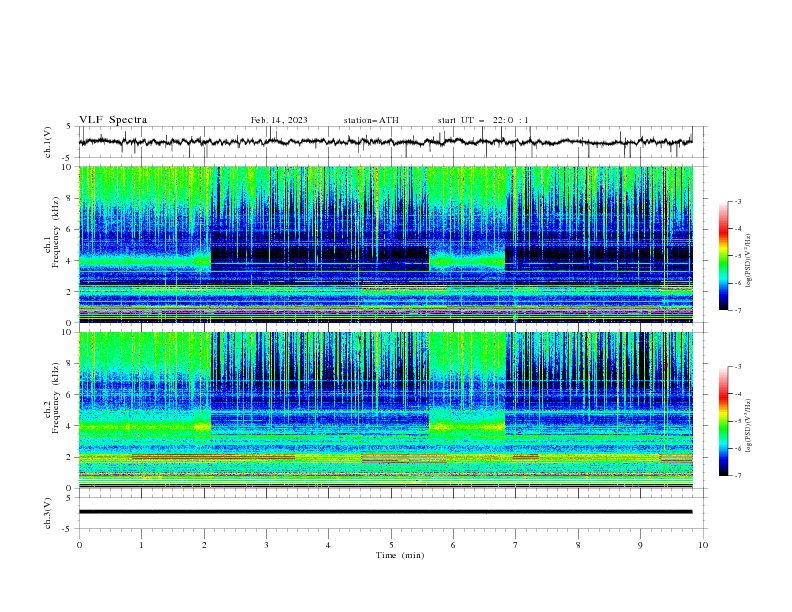Click the "ch.3(V)" waveform axis label
This screenshot has width=792, height=612.
pyautogui.click(x=48, y=513)
